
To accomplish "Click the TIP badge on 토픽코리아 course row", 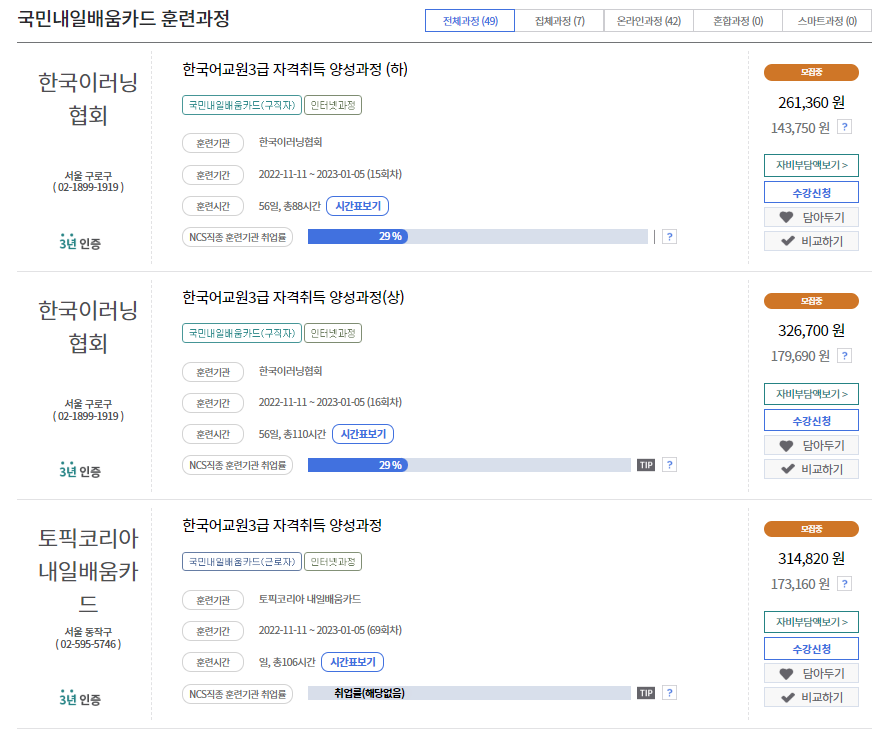I will pyautogui.click(x=646, y=693).
